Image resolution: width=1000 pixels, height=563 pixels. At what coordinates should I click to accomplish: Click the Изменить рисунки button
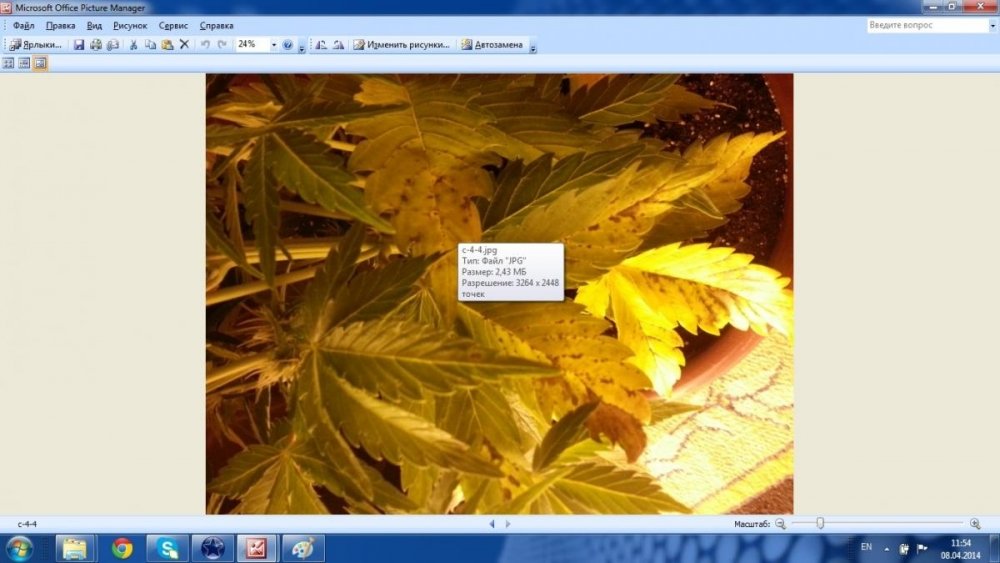[402, 45]
